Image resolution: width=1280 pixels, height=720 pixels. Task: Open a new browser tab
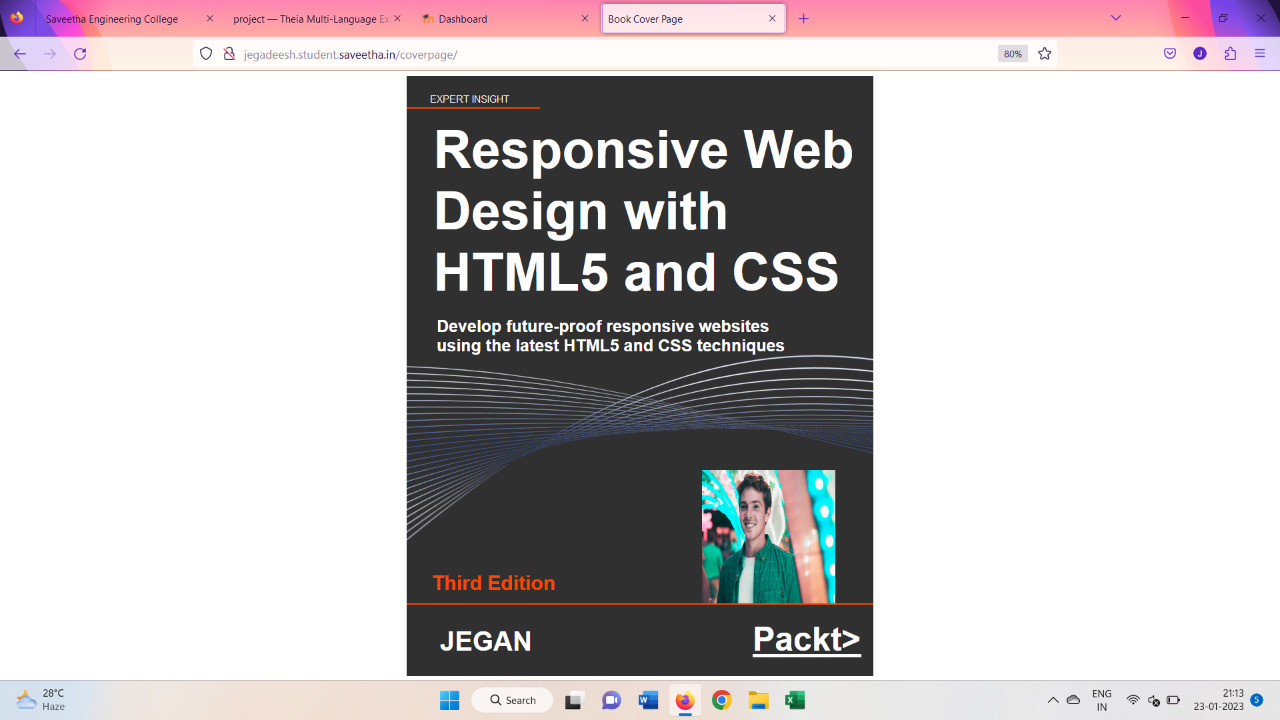[804, 19]
